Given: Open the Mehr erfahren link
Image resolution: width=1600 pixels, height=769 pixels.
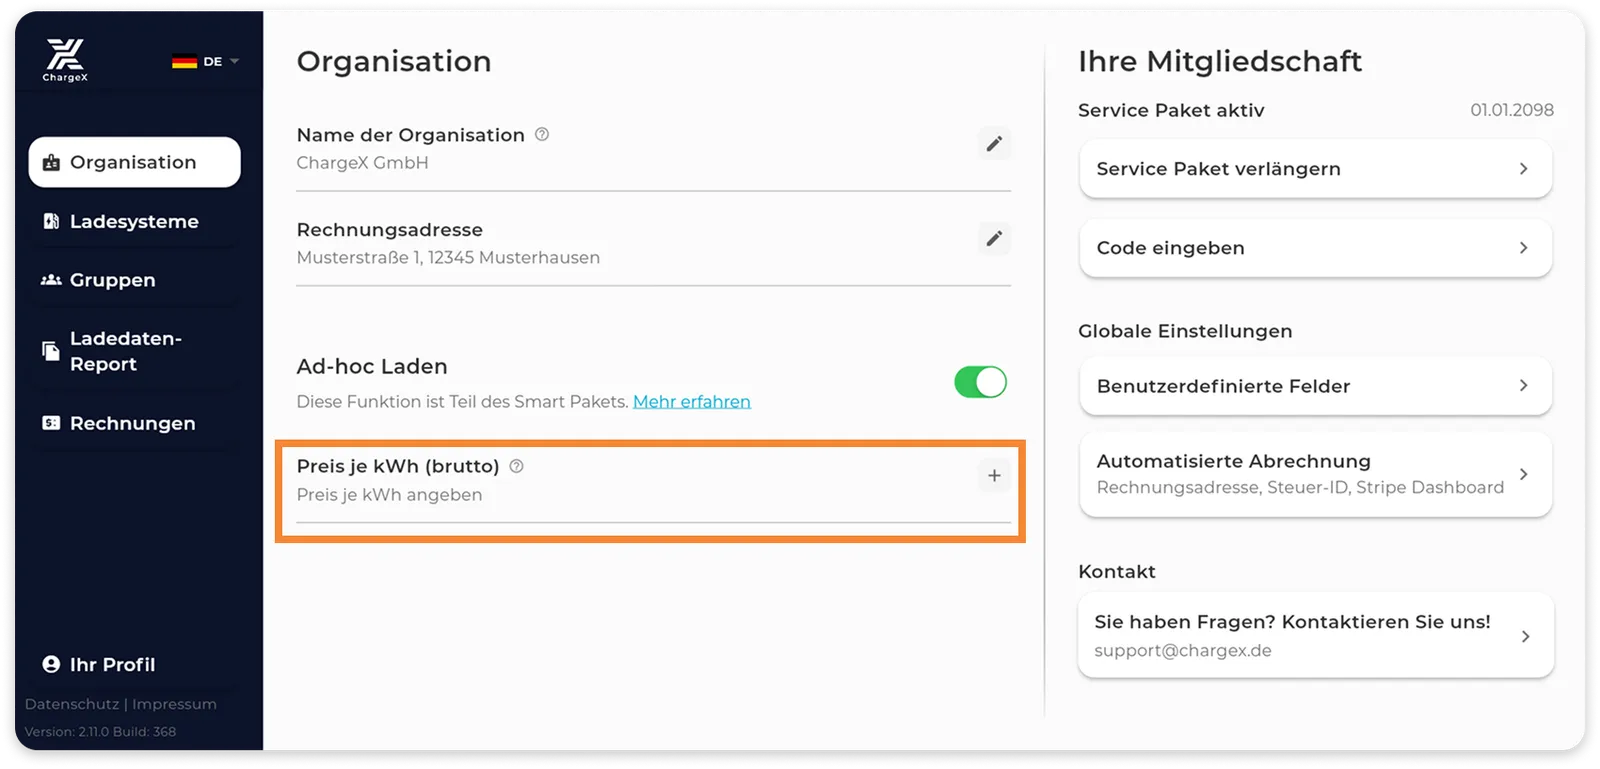Looking at the screenshot, I should pos(692,401).
